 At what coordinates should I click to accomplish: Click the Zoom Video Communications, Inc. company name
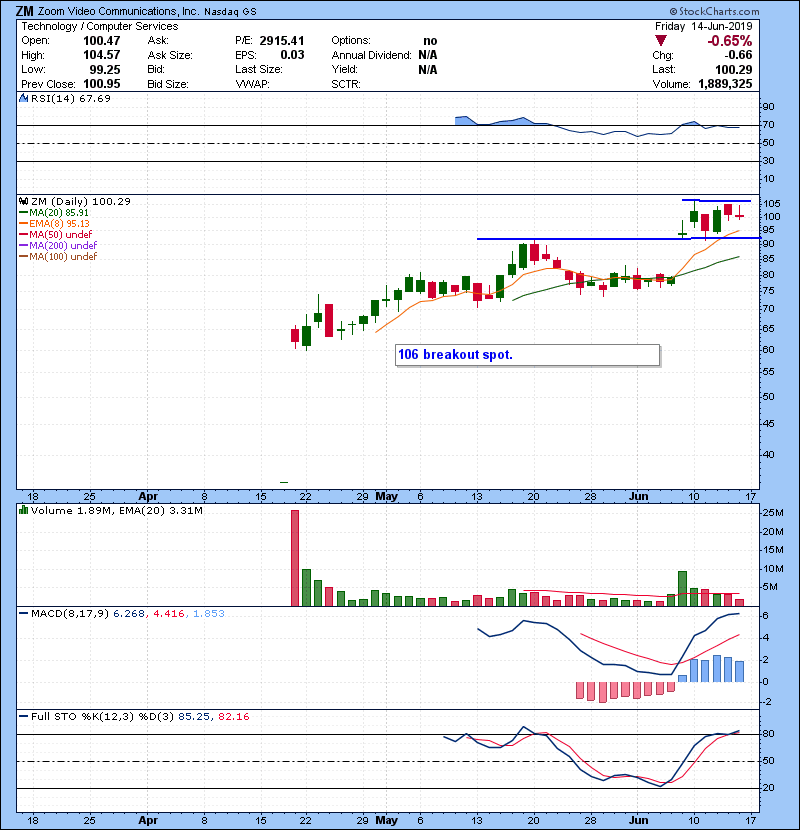pos(119,11)
